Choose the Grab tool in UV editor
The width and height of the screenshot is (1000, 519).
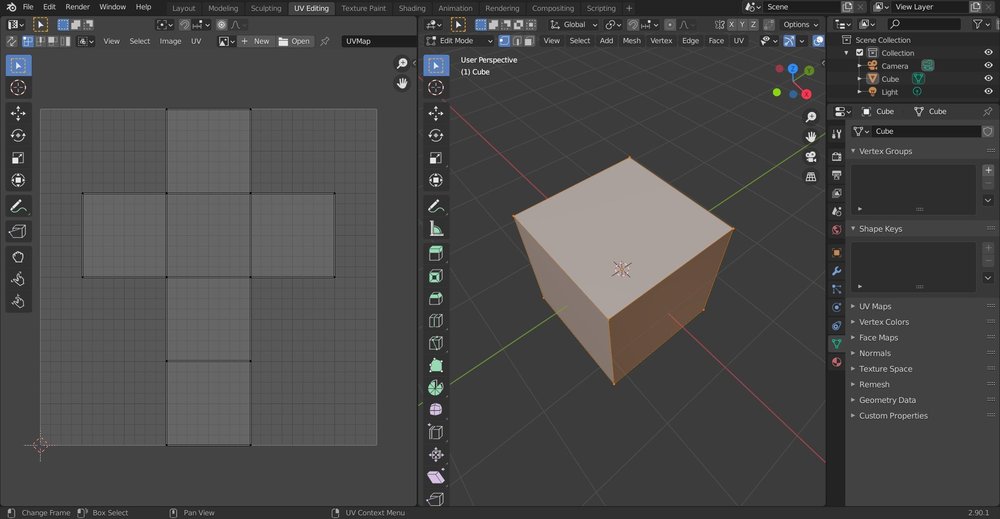click(18, 256)
